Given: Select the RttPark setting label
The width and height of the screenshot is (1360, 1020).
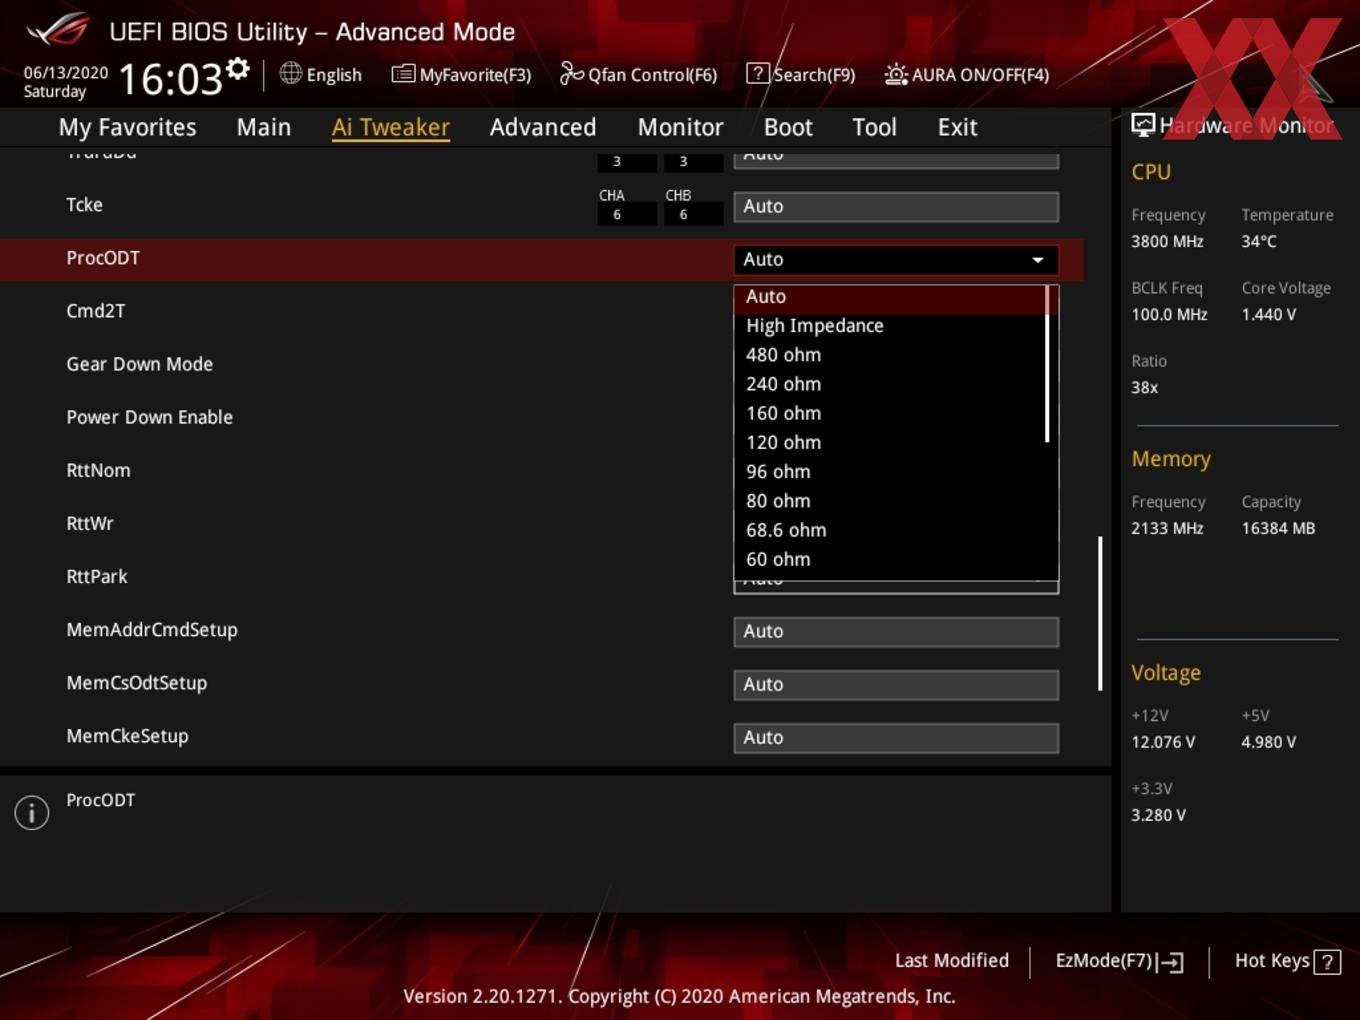Looking at the screenshot, I should click(x=97, y=576).
